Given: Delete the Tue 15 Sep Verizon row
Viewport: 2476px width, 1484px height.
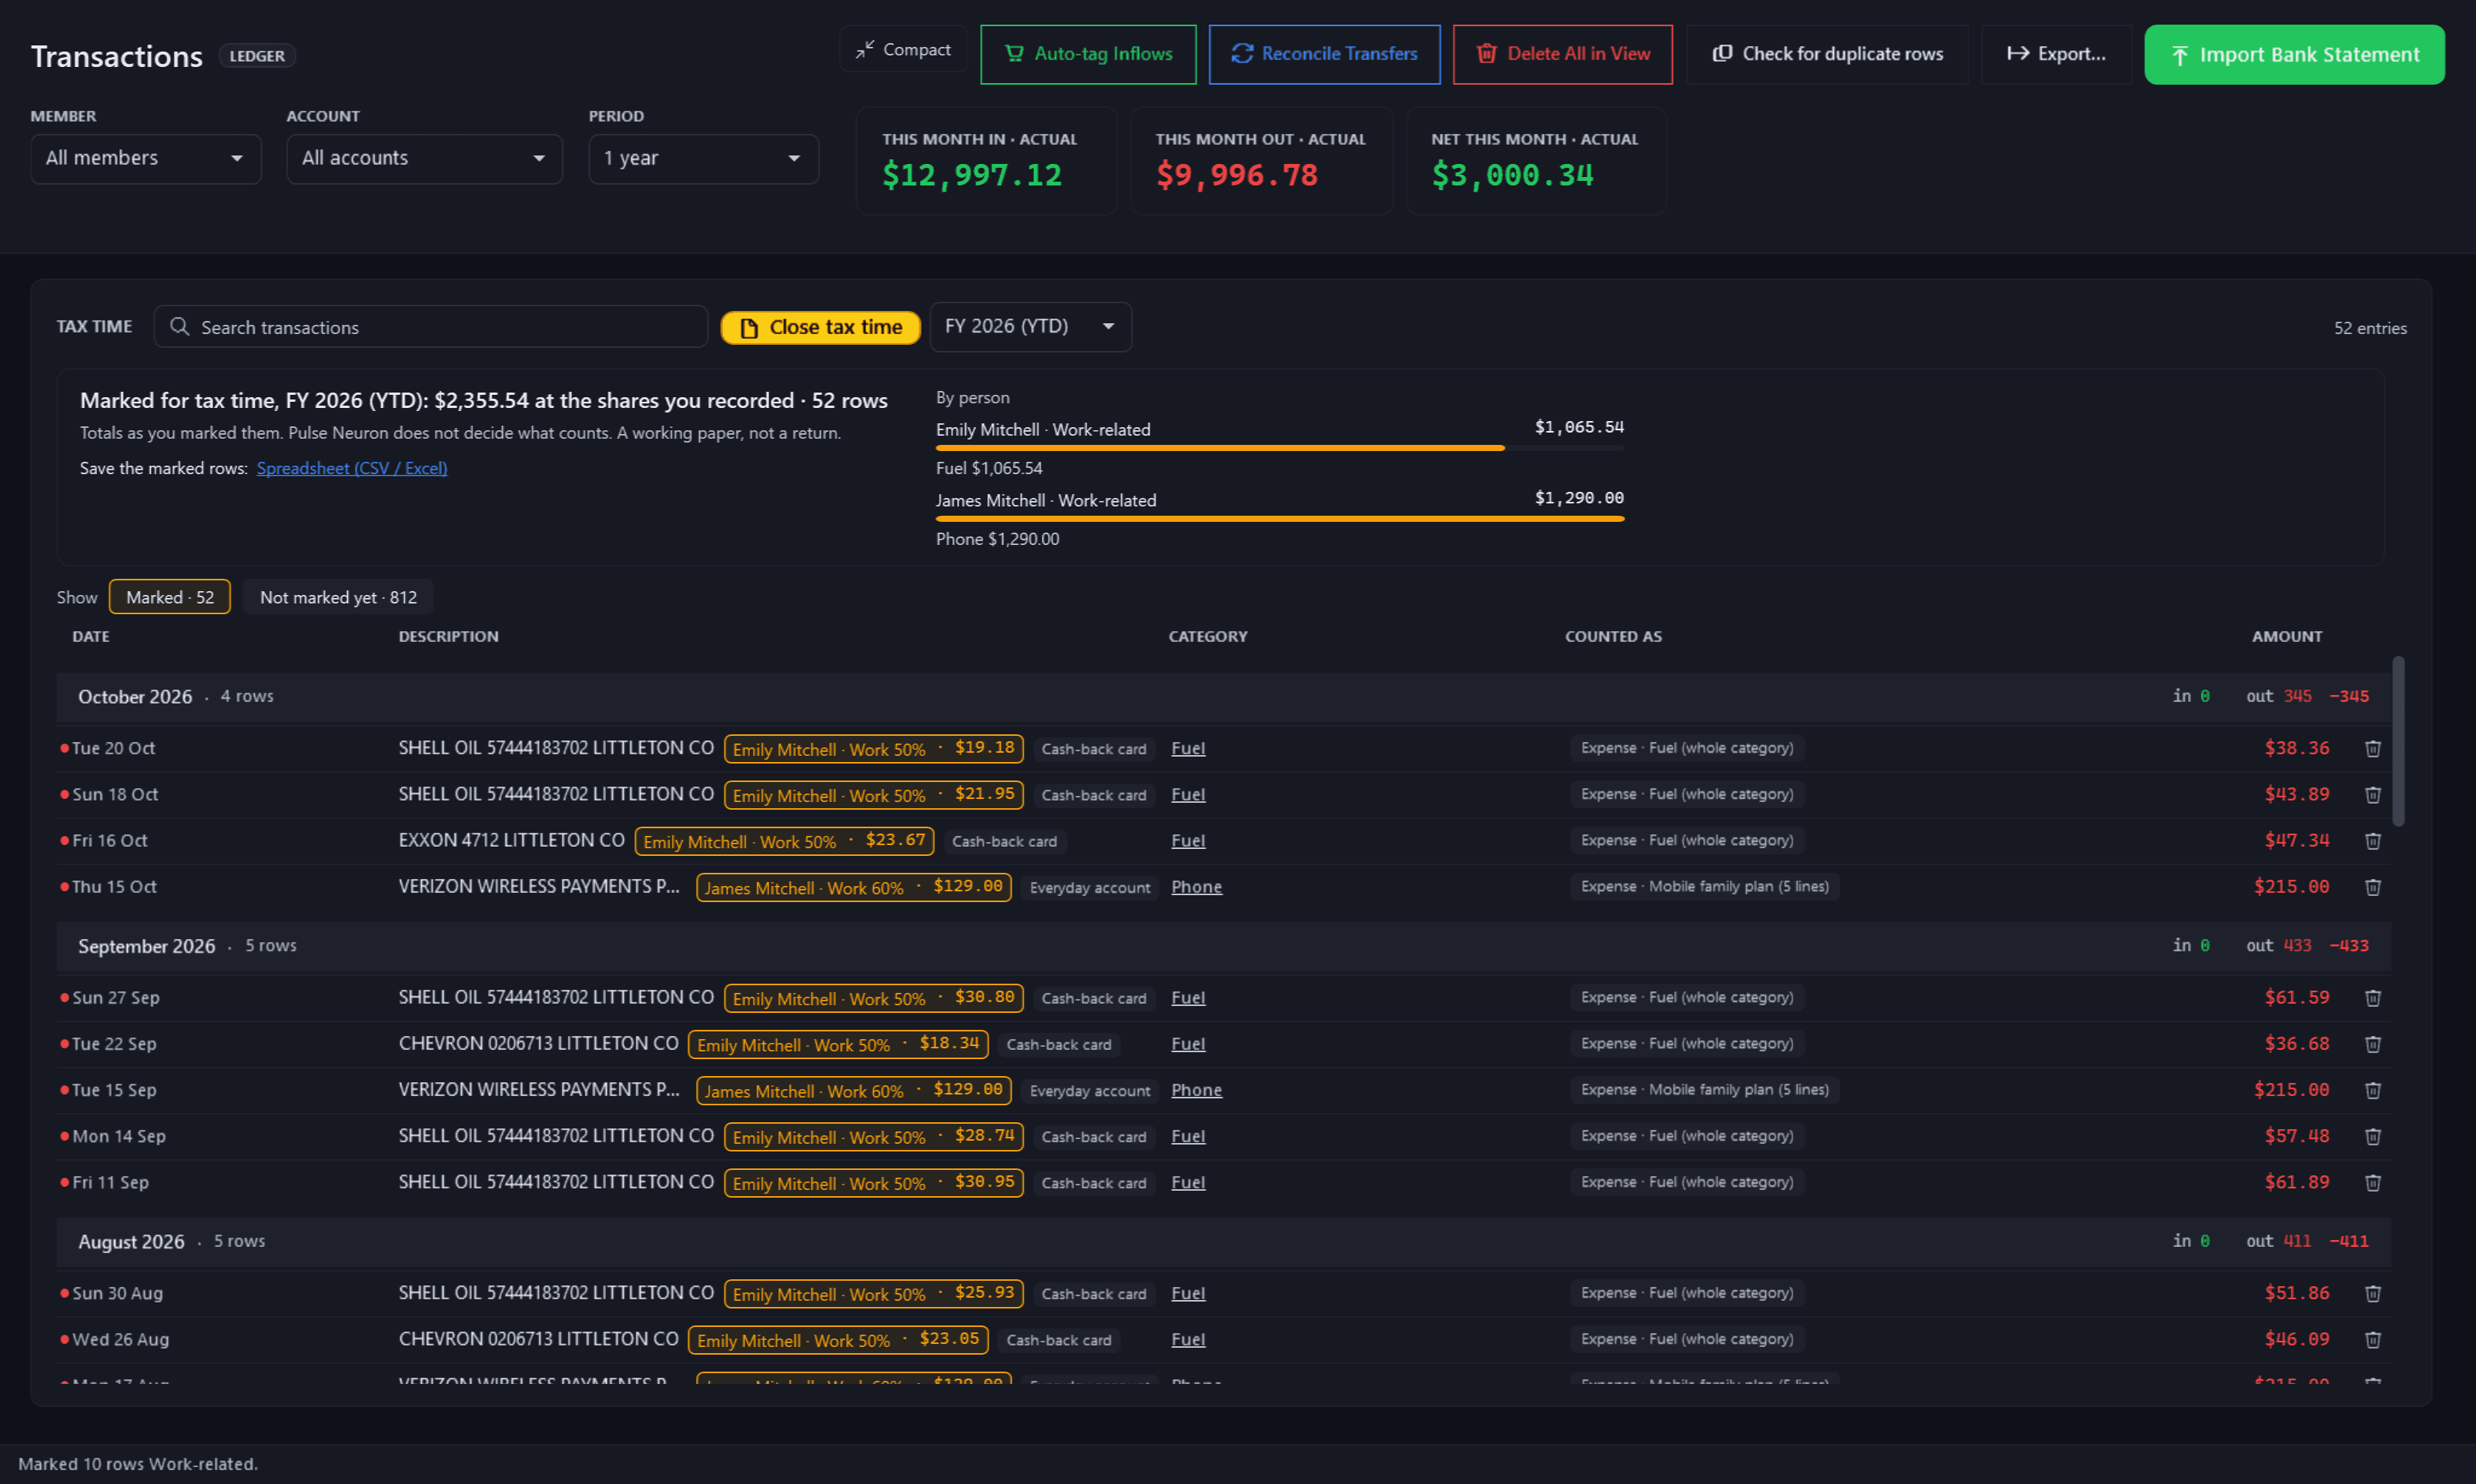Looking at the screenshot, I should (x=2372, y=1090).
